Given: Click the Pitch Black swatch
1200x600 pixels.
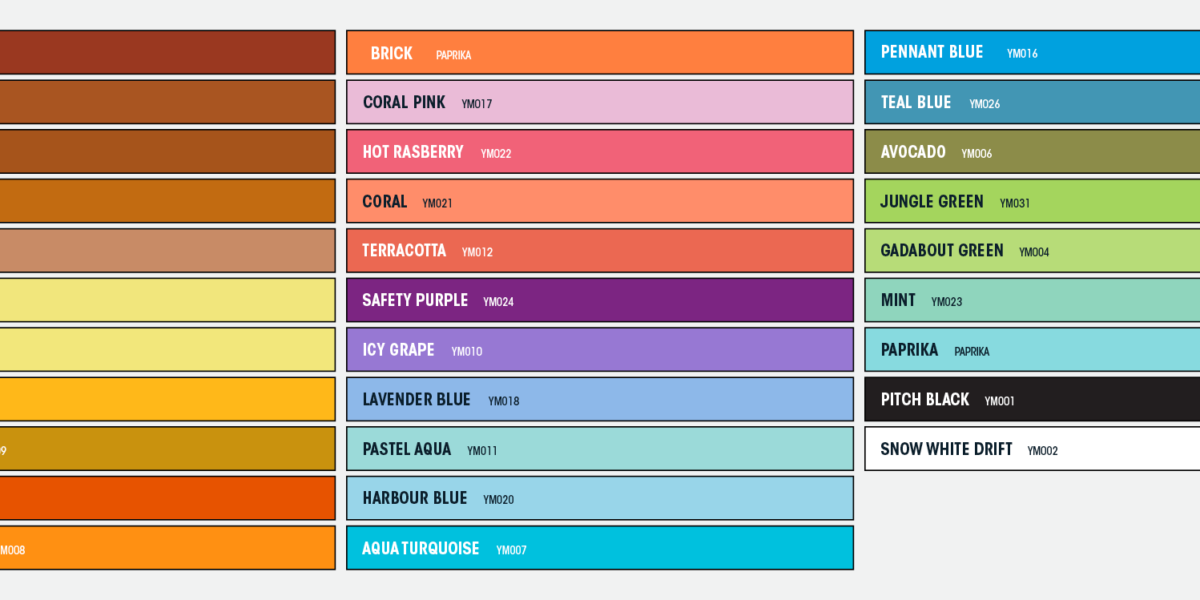Looking at the screenshot, I should click(1032, 399).
